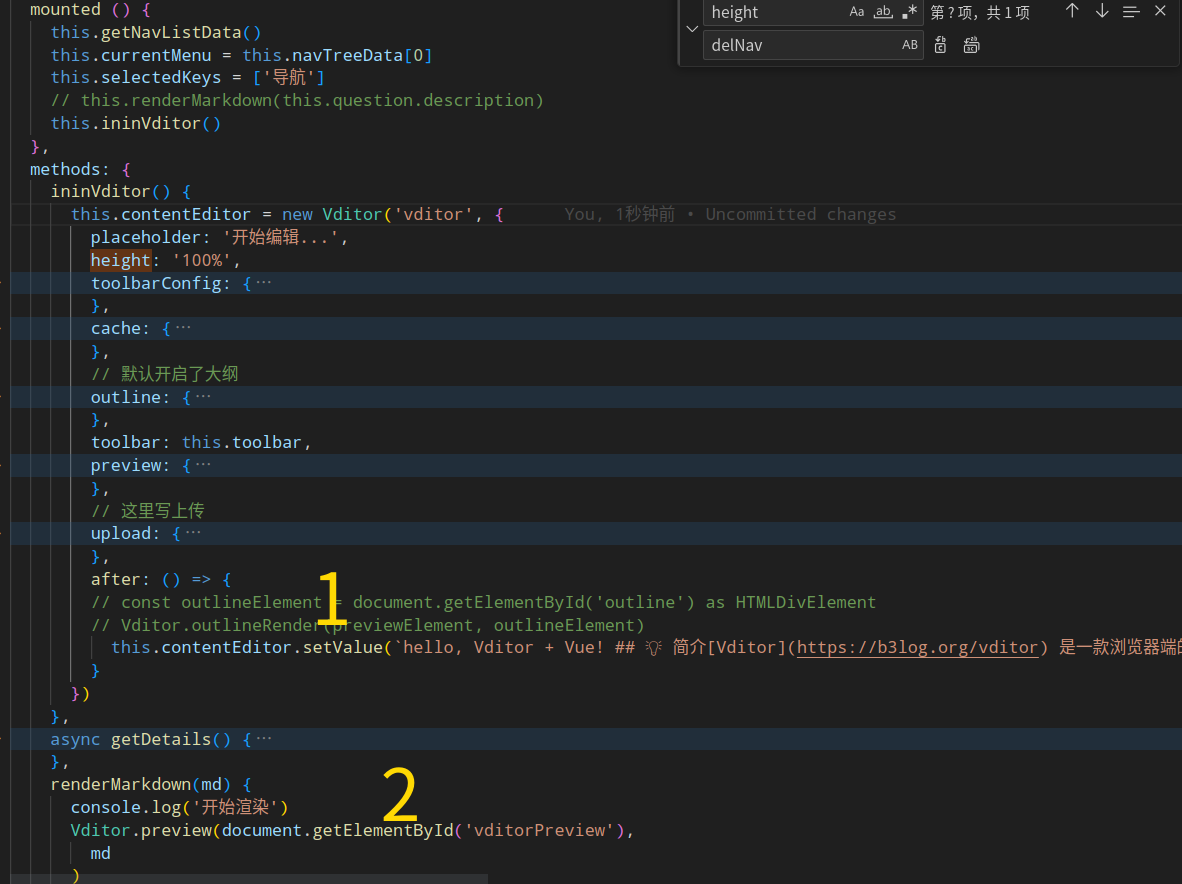This screenshot has height=884, width=1182.
Task: Open the b3log.org/vditor link
Action: click(x=917, y=647)
